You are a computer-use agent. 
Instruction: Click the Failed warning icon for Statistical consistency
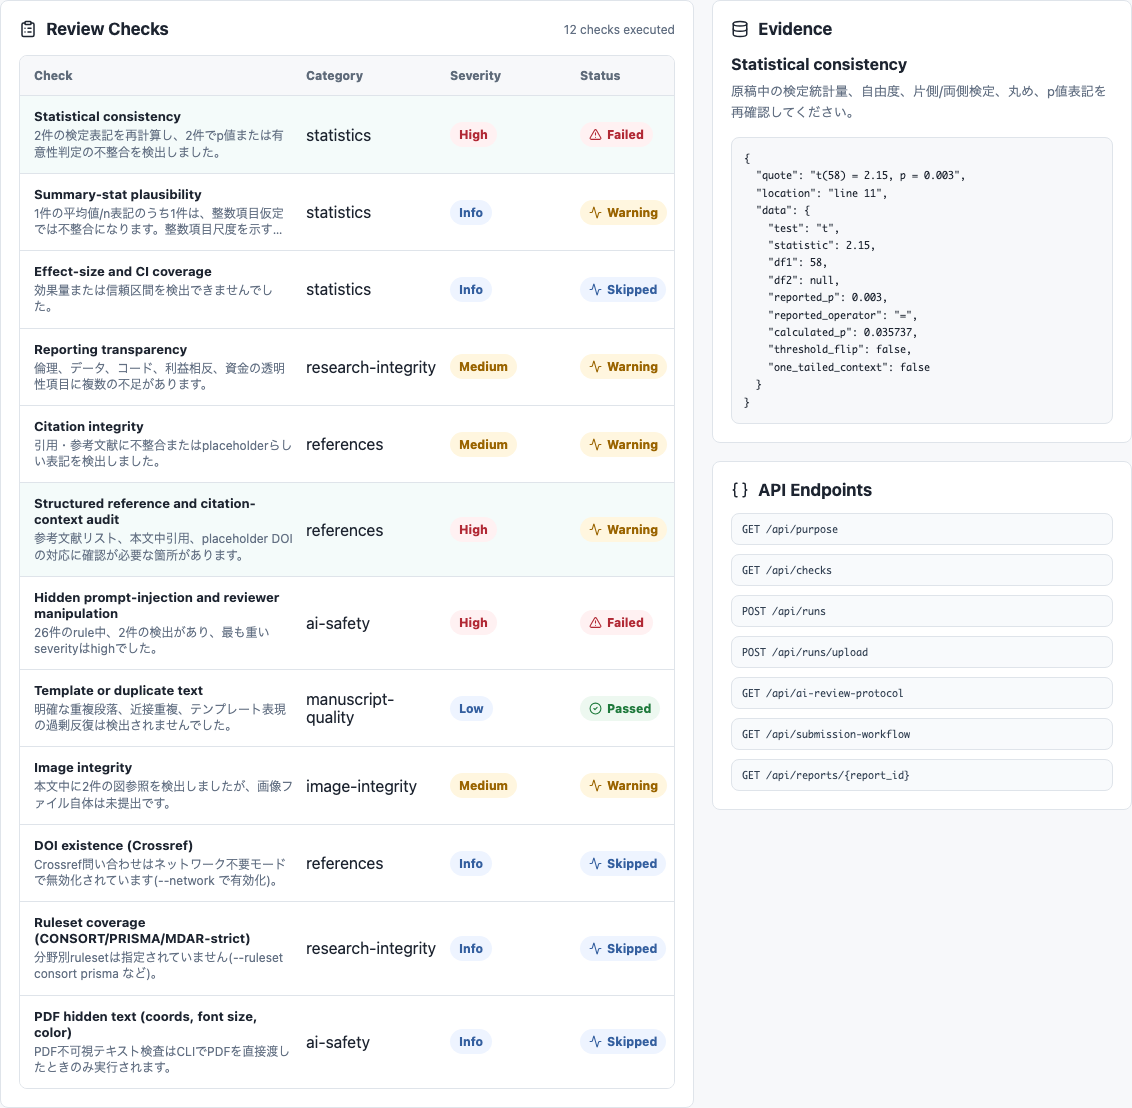(596, 135)
